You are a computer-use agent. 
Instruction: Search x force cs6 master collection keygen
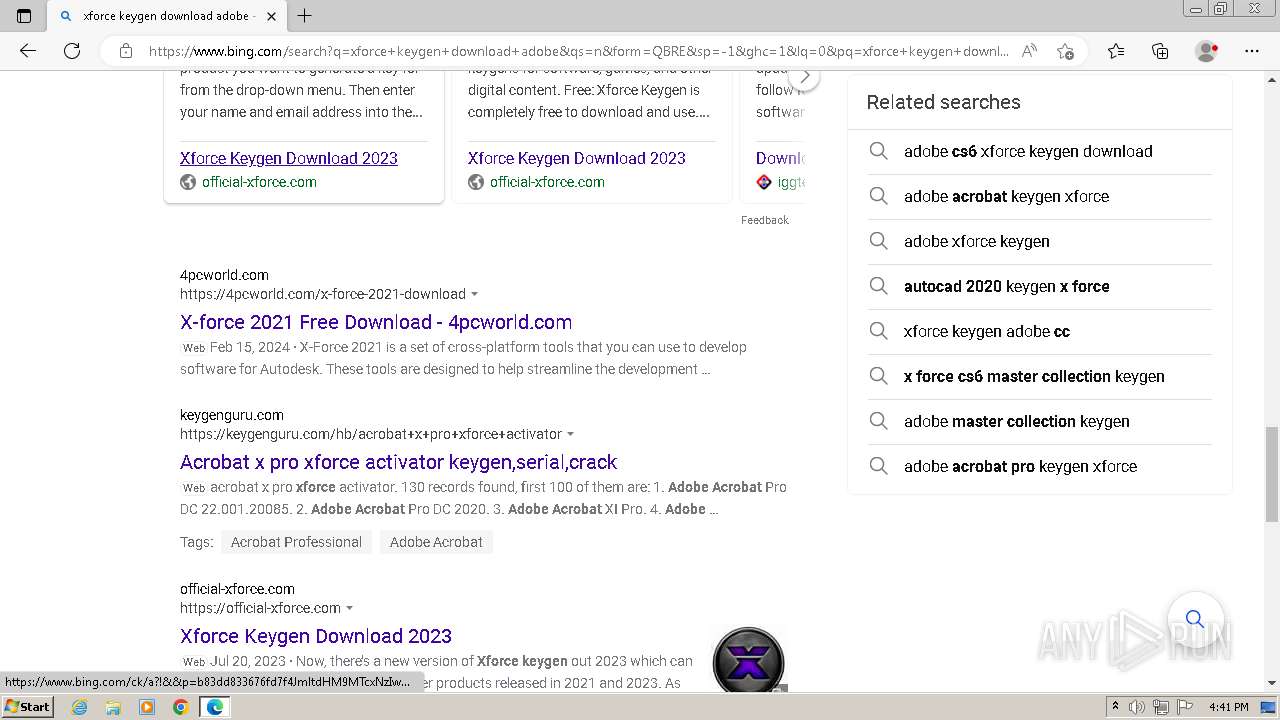(x=1040, y=376)
